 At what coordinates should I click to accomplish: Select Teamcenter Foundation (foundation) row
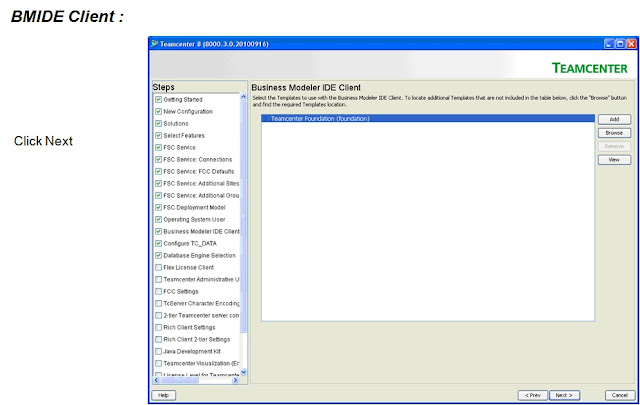[x=428, y=118]
